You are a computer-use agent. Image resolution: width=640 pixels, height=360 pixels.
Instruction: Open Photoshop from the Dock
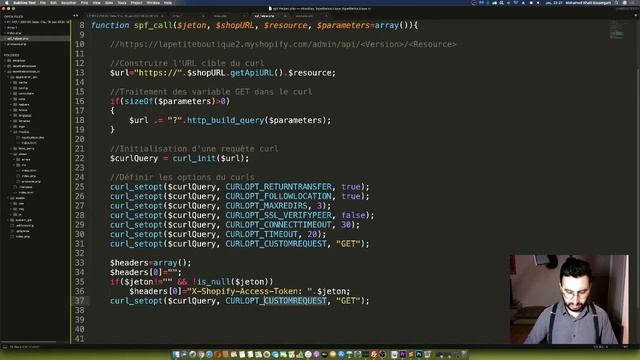coord(419,354)
